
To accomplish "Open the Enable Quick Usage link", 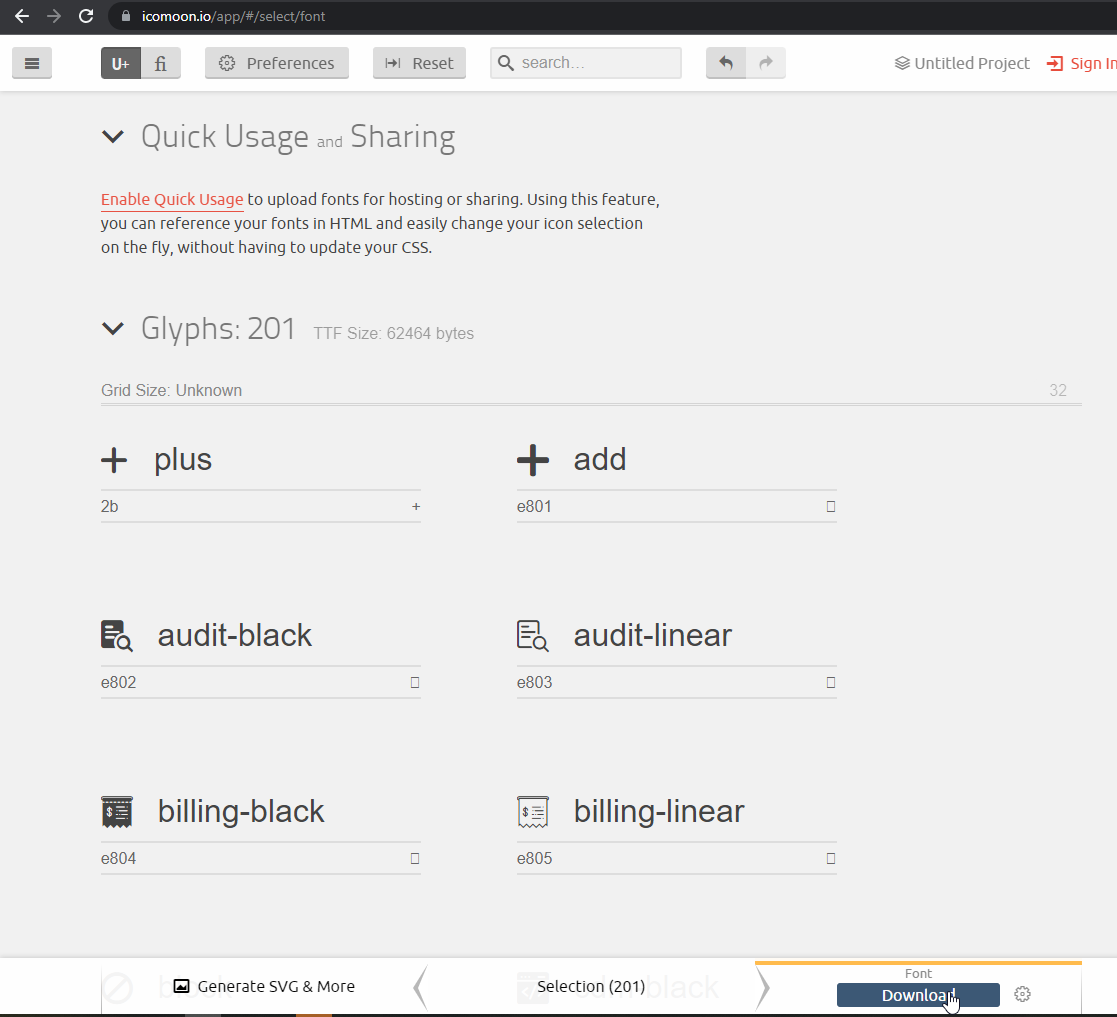I will (x=172, y=199).
